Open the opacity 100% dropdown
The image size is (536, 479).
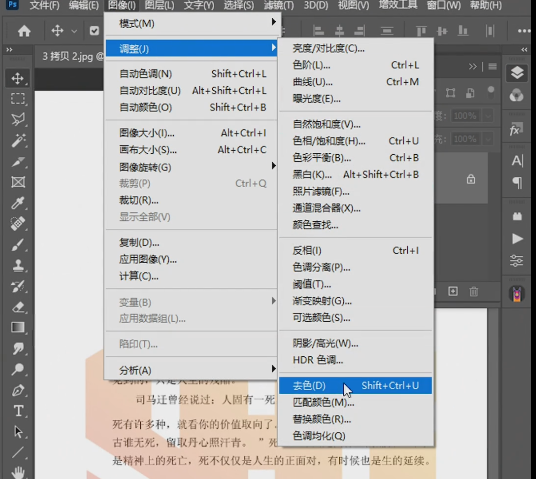488,116
